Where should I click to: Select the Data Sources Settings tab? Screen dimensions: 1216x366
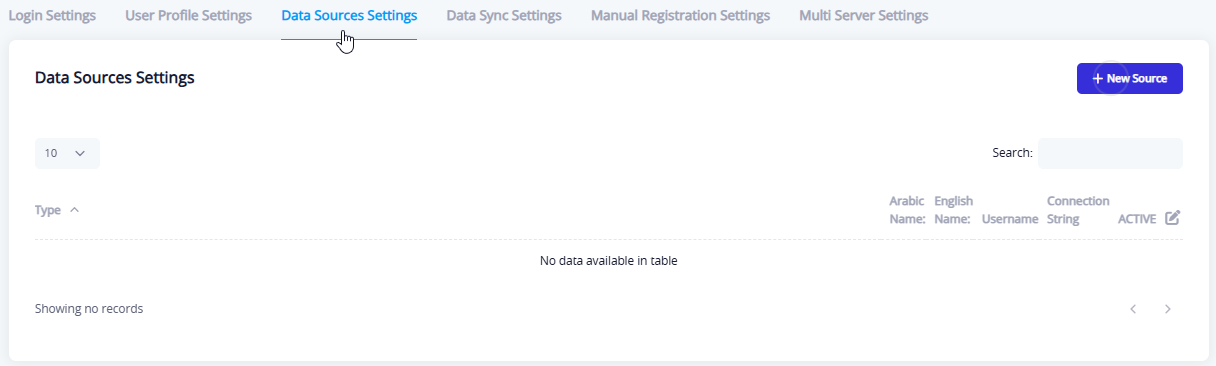(349, 16)
